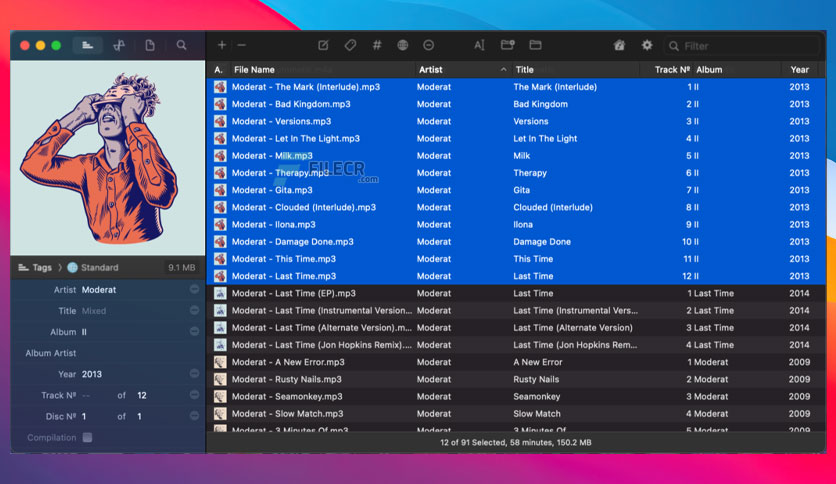This screenshot has width=836, height=484.
Task: Toggle the circle button beside Year field
Action: coord(194,374)
